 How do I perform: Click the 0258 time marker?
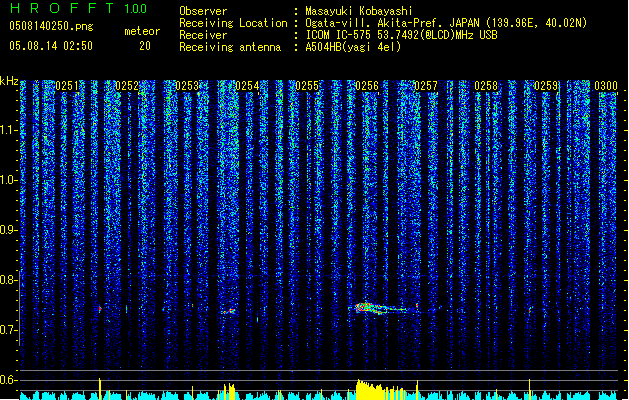(486, 86)
